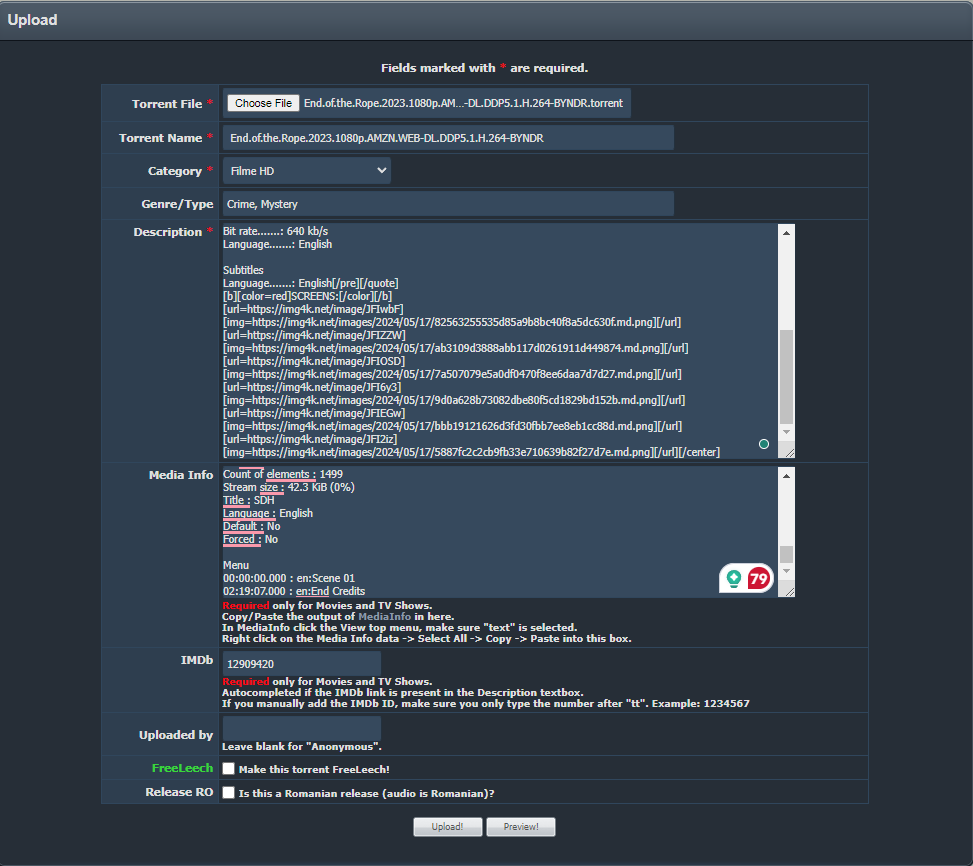
Task: Click the Media Info scrollbar down arrow
Action: tap(786, 571)
